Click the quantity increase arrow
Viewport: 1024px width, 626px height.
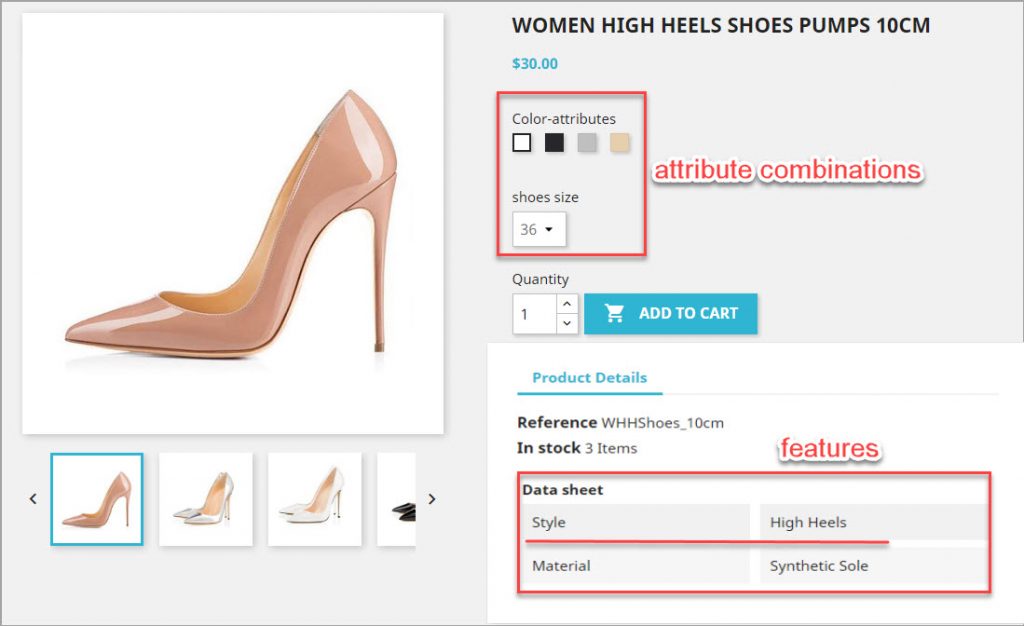pyautogui.click(x=568, y=302)
